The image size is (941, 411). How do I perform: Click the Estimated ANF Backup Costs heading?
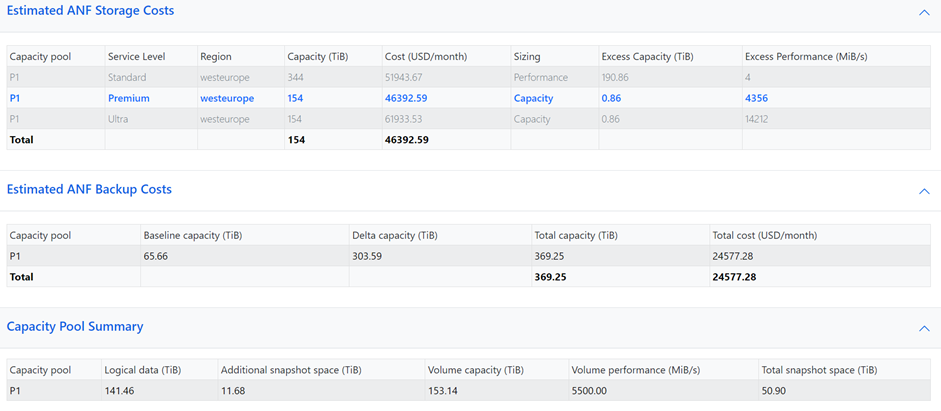click(89, 189)
